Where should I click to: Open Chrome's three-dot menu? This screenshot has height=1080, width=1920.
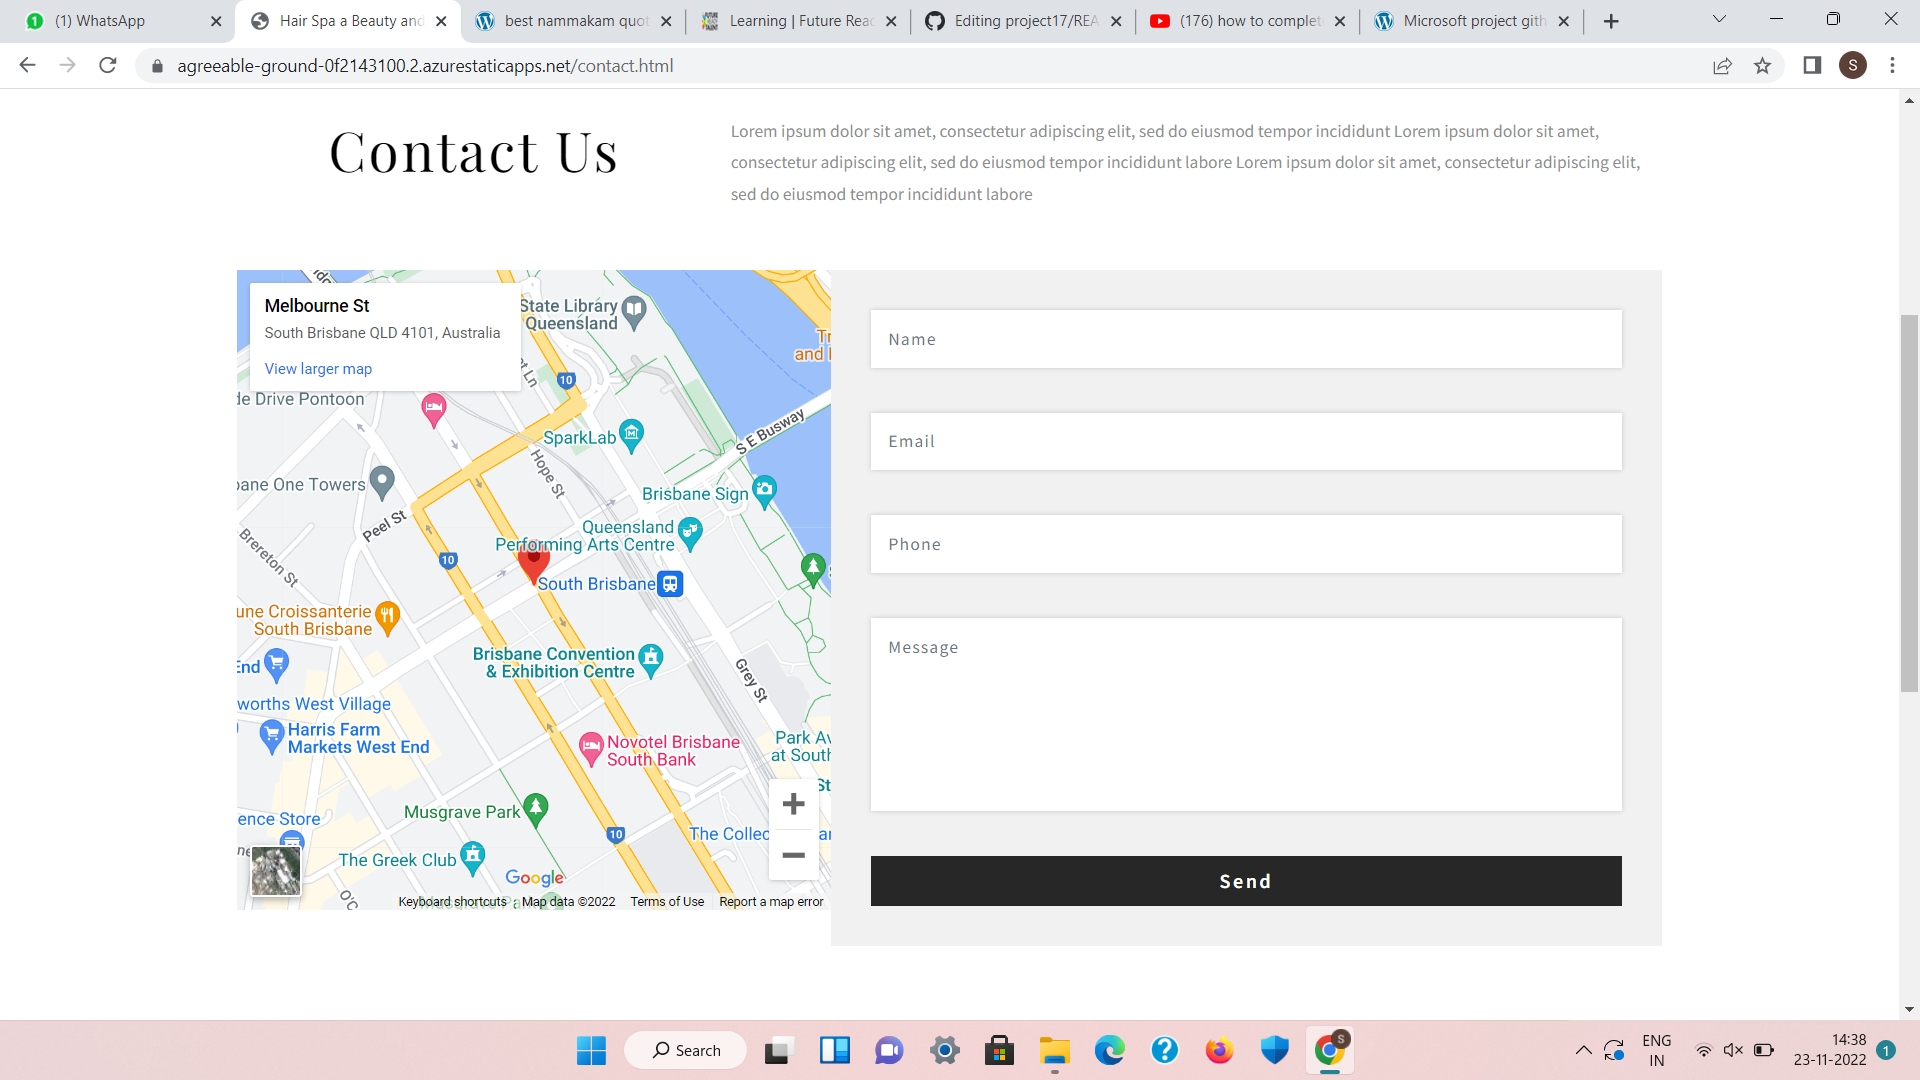1892,66
